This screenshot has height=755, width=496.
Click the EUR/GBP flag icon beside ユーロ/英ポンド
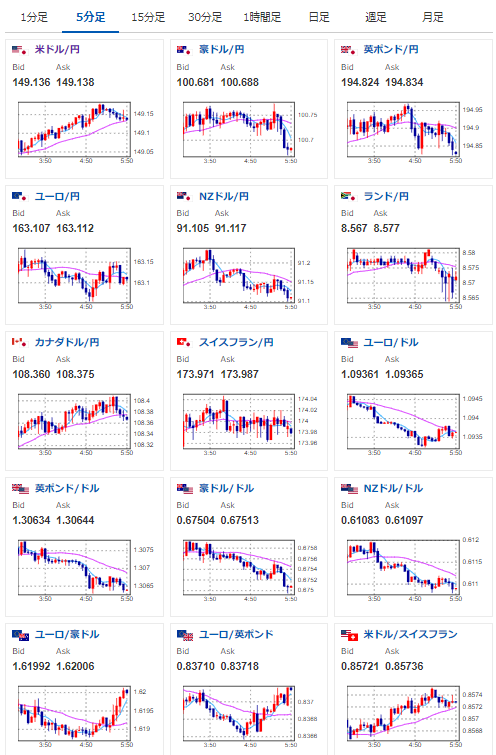click(x=185, y=635)
